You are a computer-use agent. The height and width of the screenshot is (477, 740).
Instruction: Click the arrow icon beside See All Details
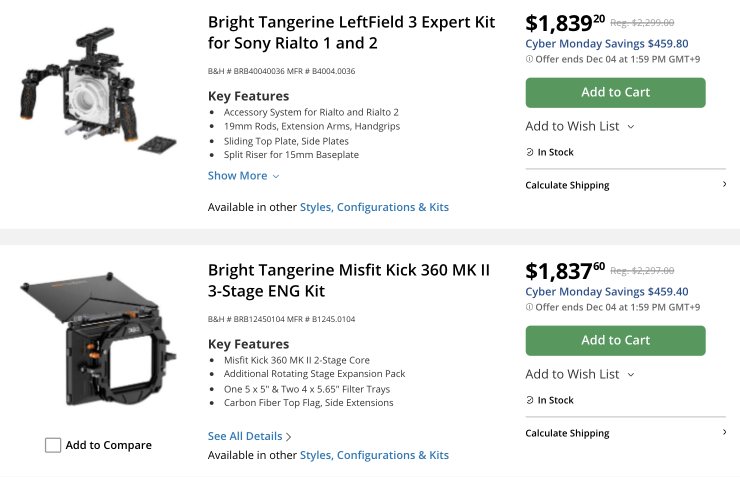pos(289,437)
